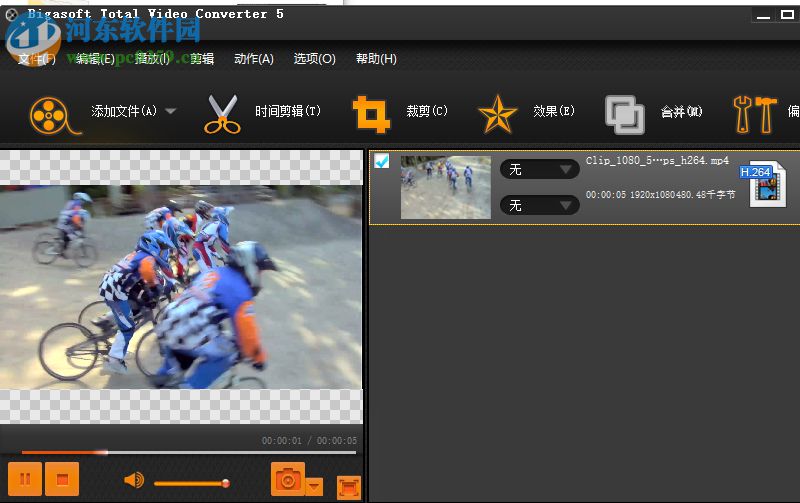Click the H.264 output format icon
The image size is (800, 503).
point(764,184)
